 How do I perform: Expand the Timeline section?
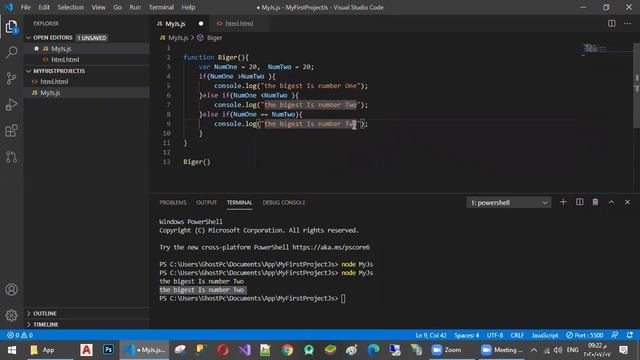[87, 324]
